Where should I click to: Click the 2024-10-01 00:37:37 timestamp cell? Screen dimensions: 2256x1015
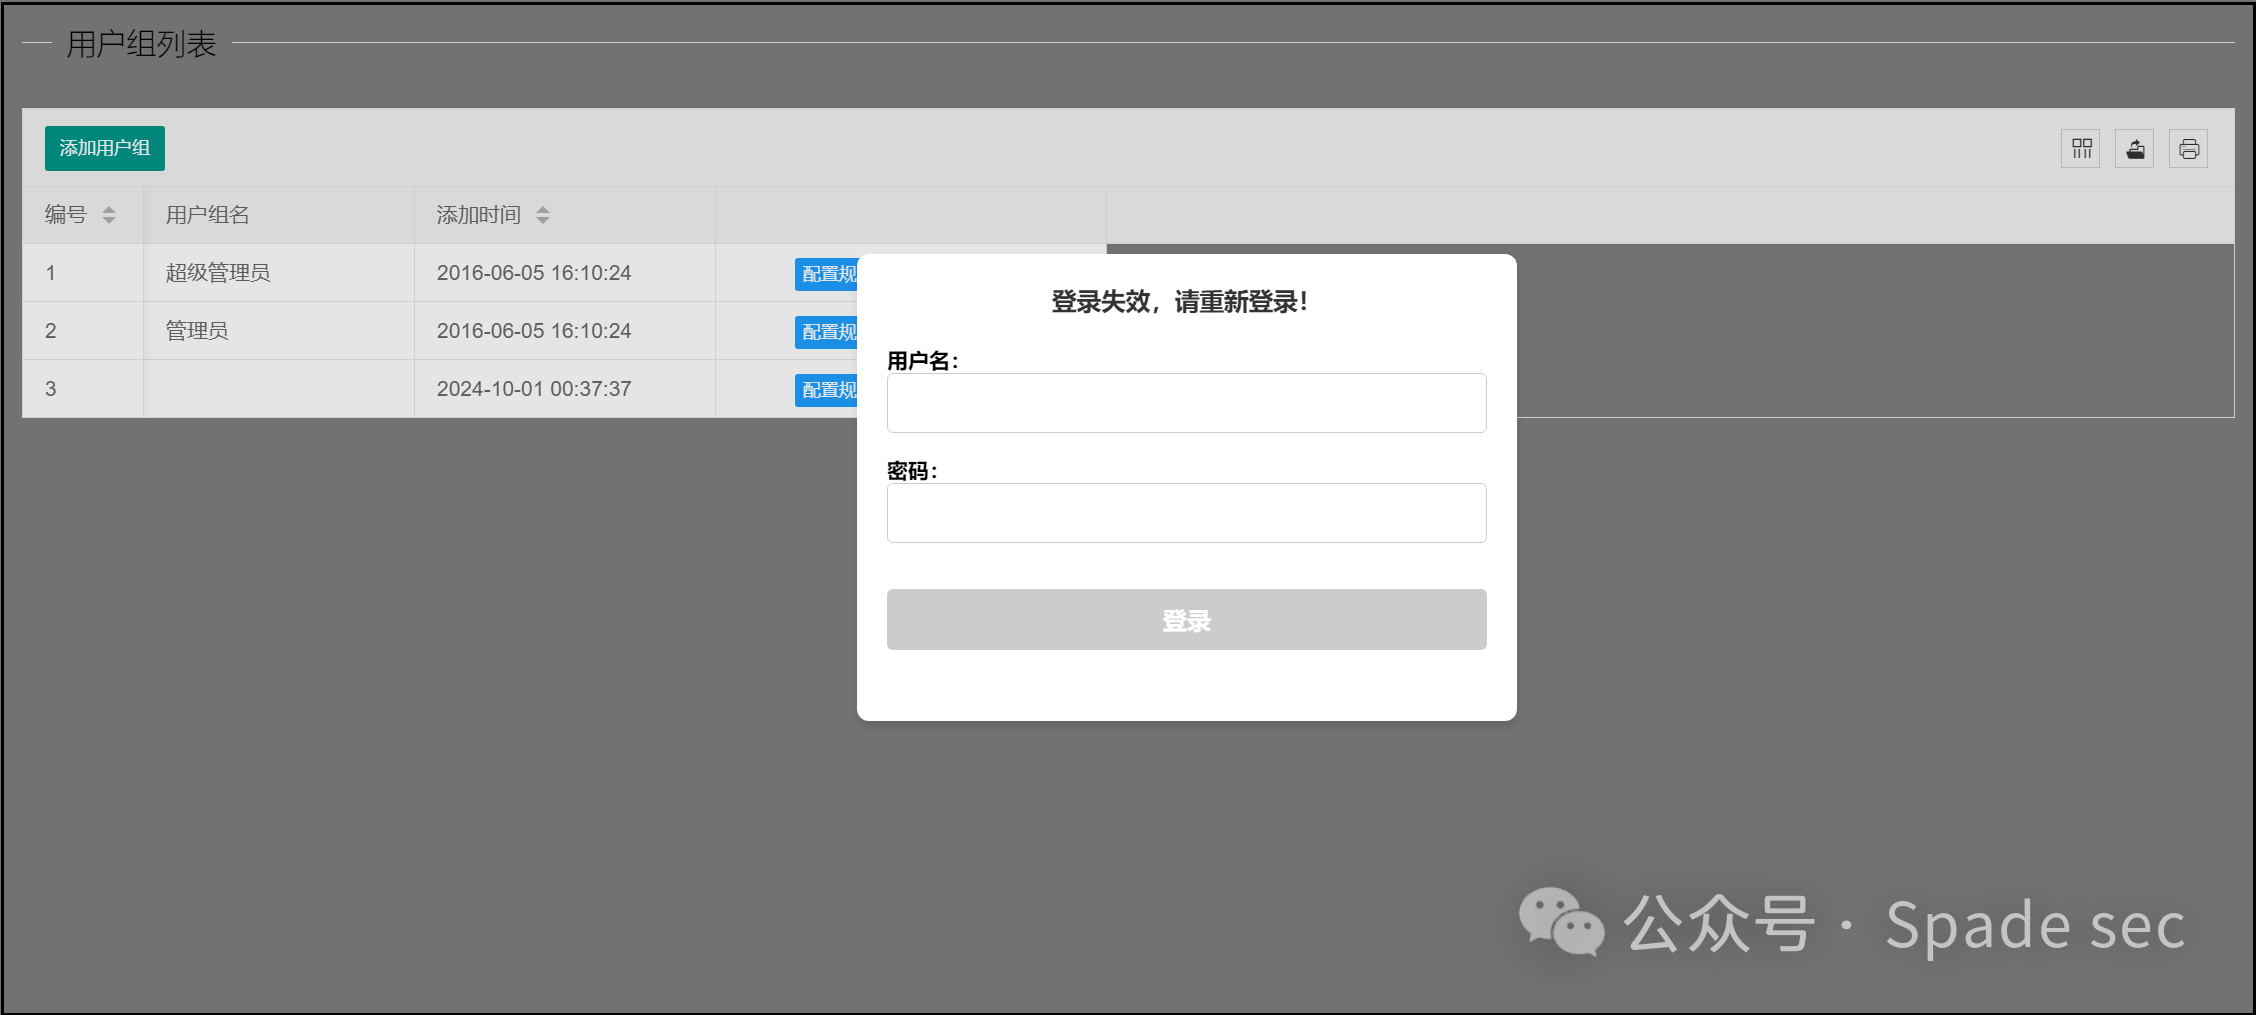coord(534,389)
